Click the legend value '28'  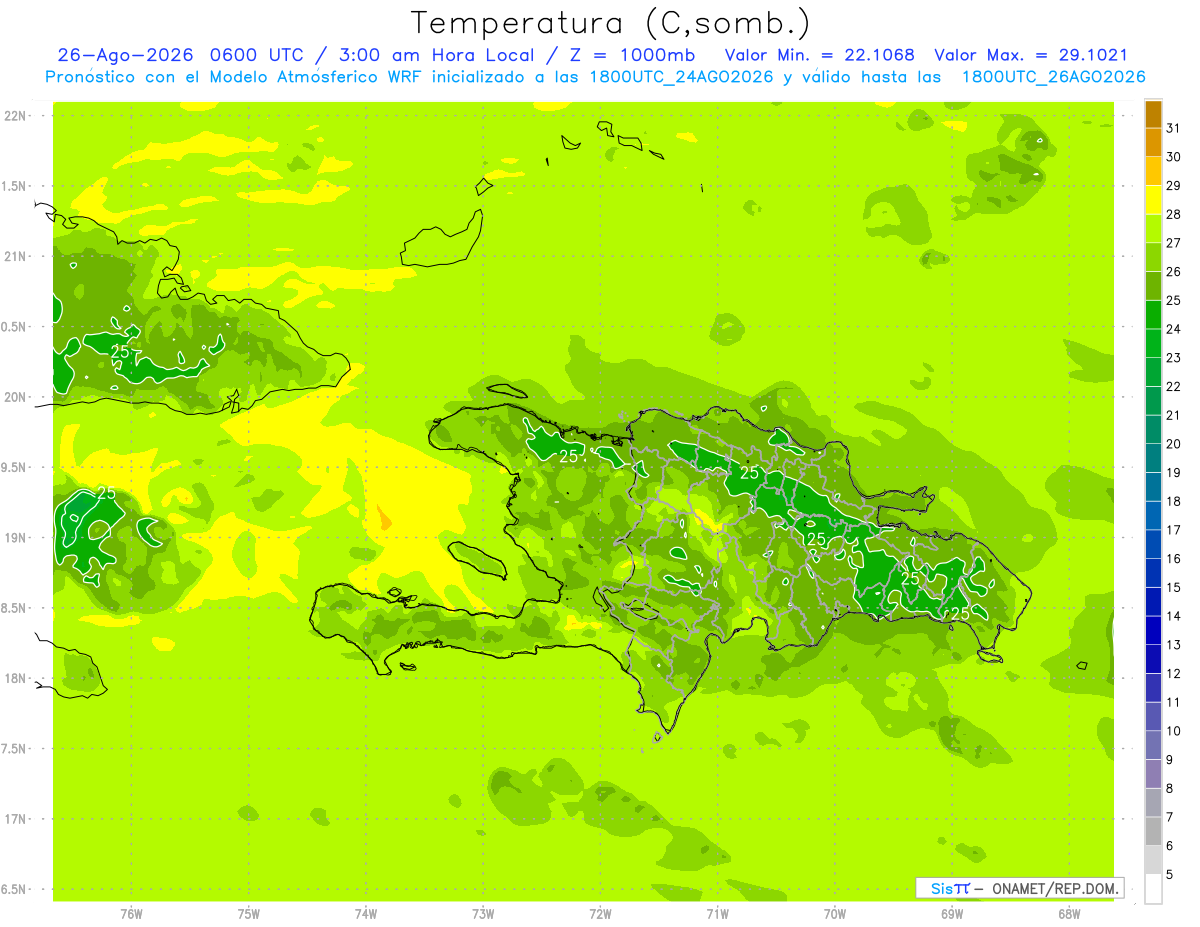pyautogui.click(x=1173, y=214)
